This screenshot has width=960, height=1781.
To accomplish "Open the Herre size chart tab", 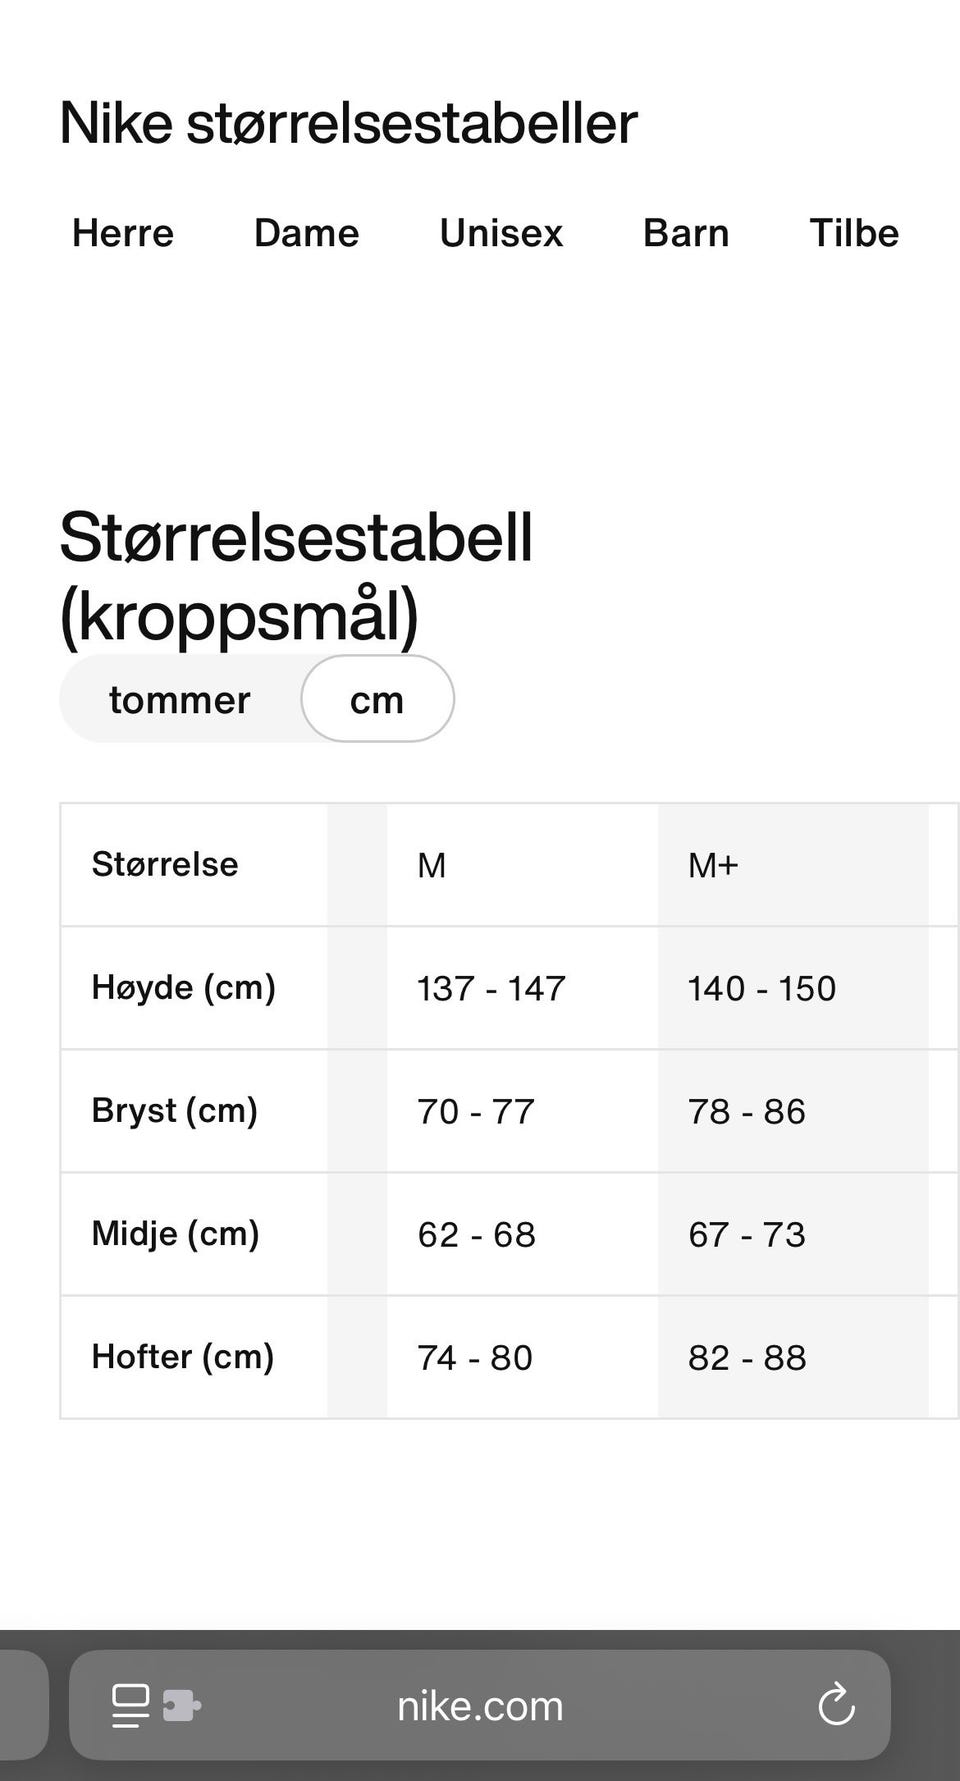I will tap(123, 233).
